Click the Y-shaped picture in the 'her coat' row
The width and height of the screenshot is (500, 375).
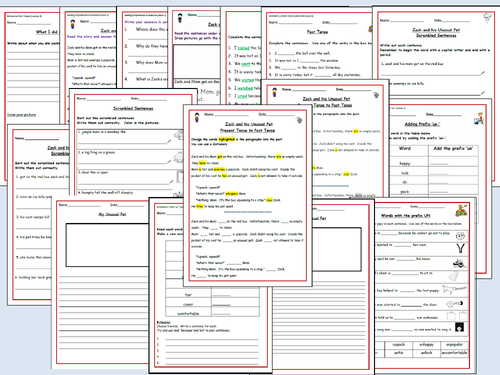coord(460,249)
